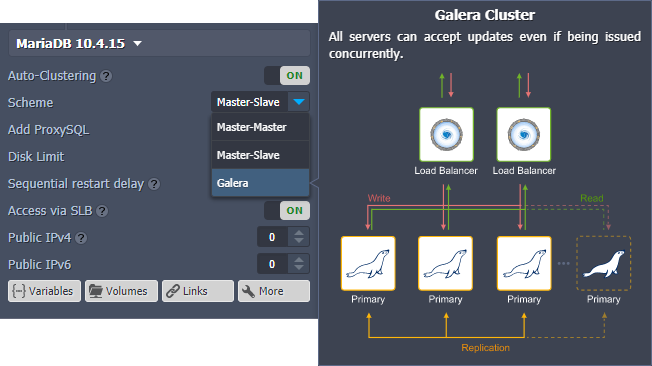Image resolution: width=652 pixels, height=366 pixels.
Task: Click the second Primary MariaDB seal icon
Action: pyautogui.click(x=445, y=263)
